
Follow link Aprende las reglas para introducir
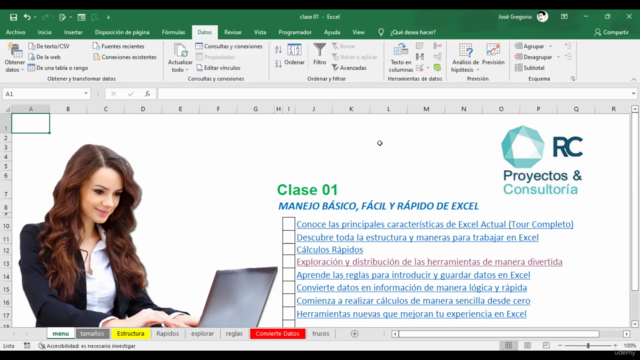(x=413, y=275)
